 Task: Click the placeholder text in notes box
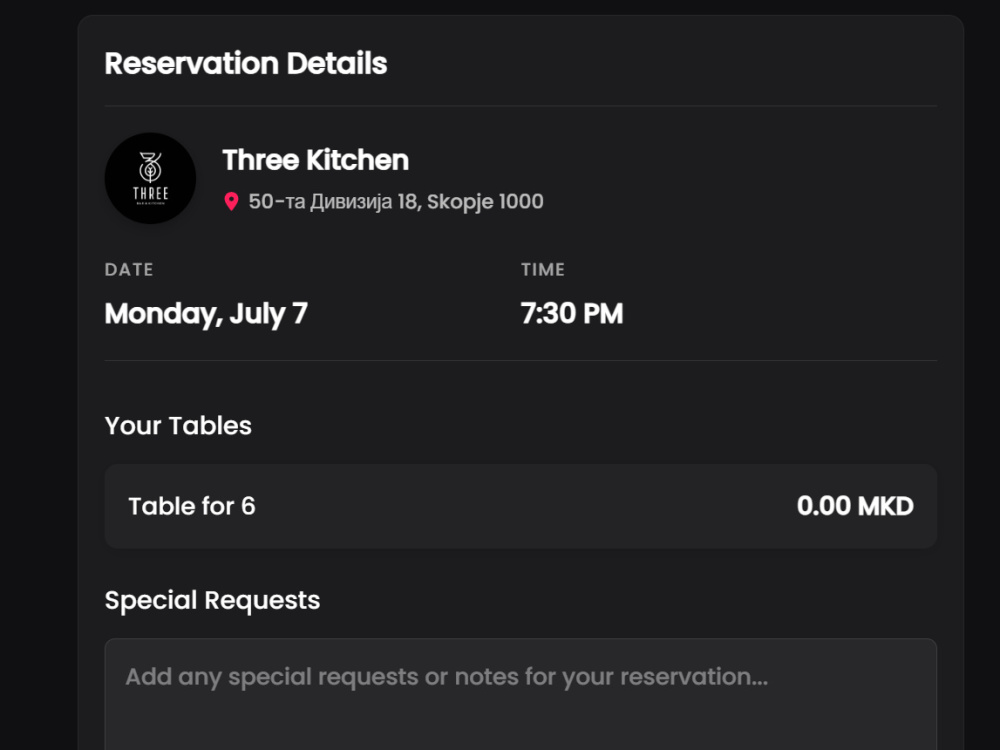(446, 677)
